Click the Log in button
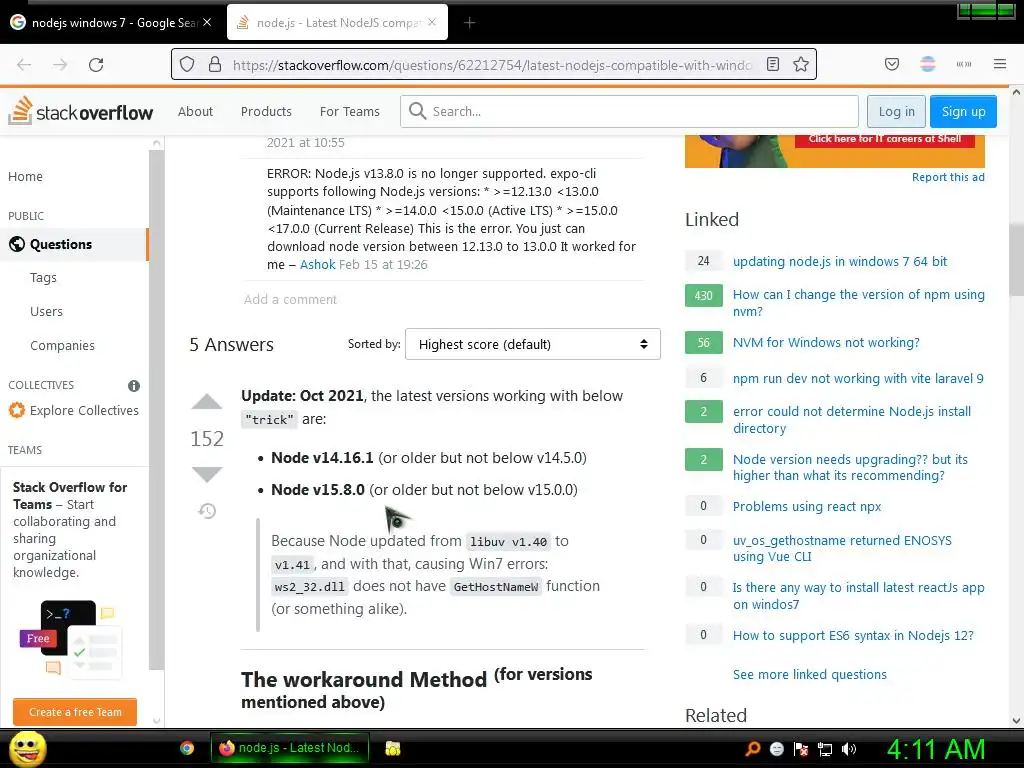The image size is (1024, 768). 897,111
